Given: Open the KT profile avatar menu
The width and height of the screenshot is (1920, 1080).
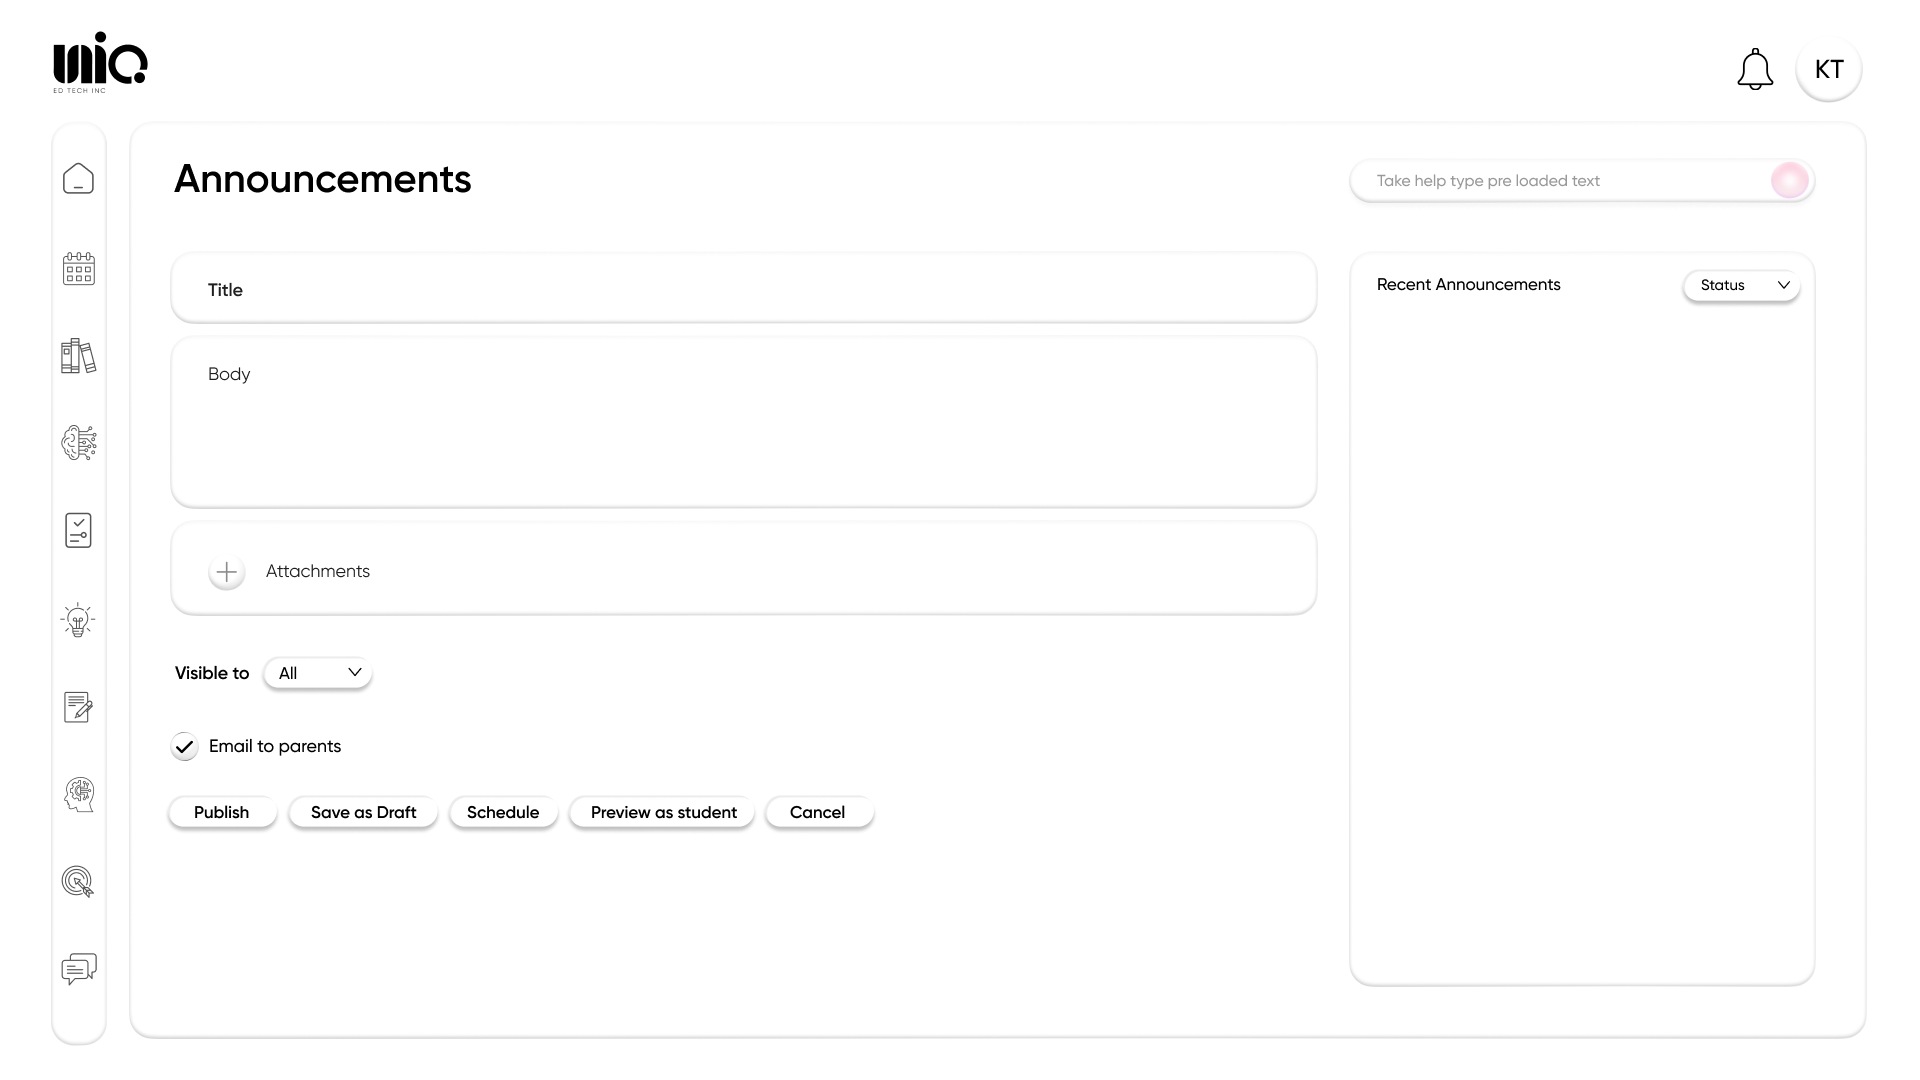Looking at the screenshot, I should pos(1829,69).
